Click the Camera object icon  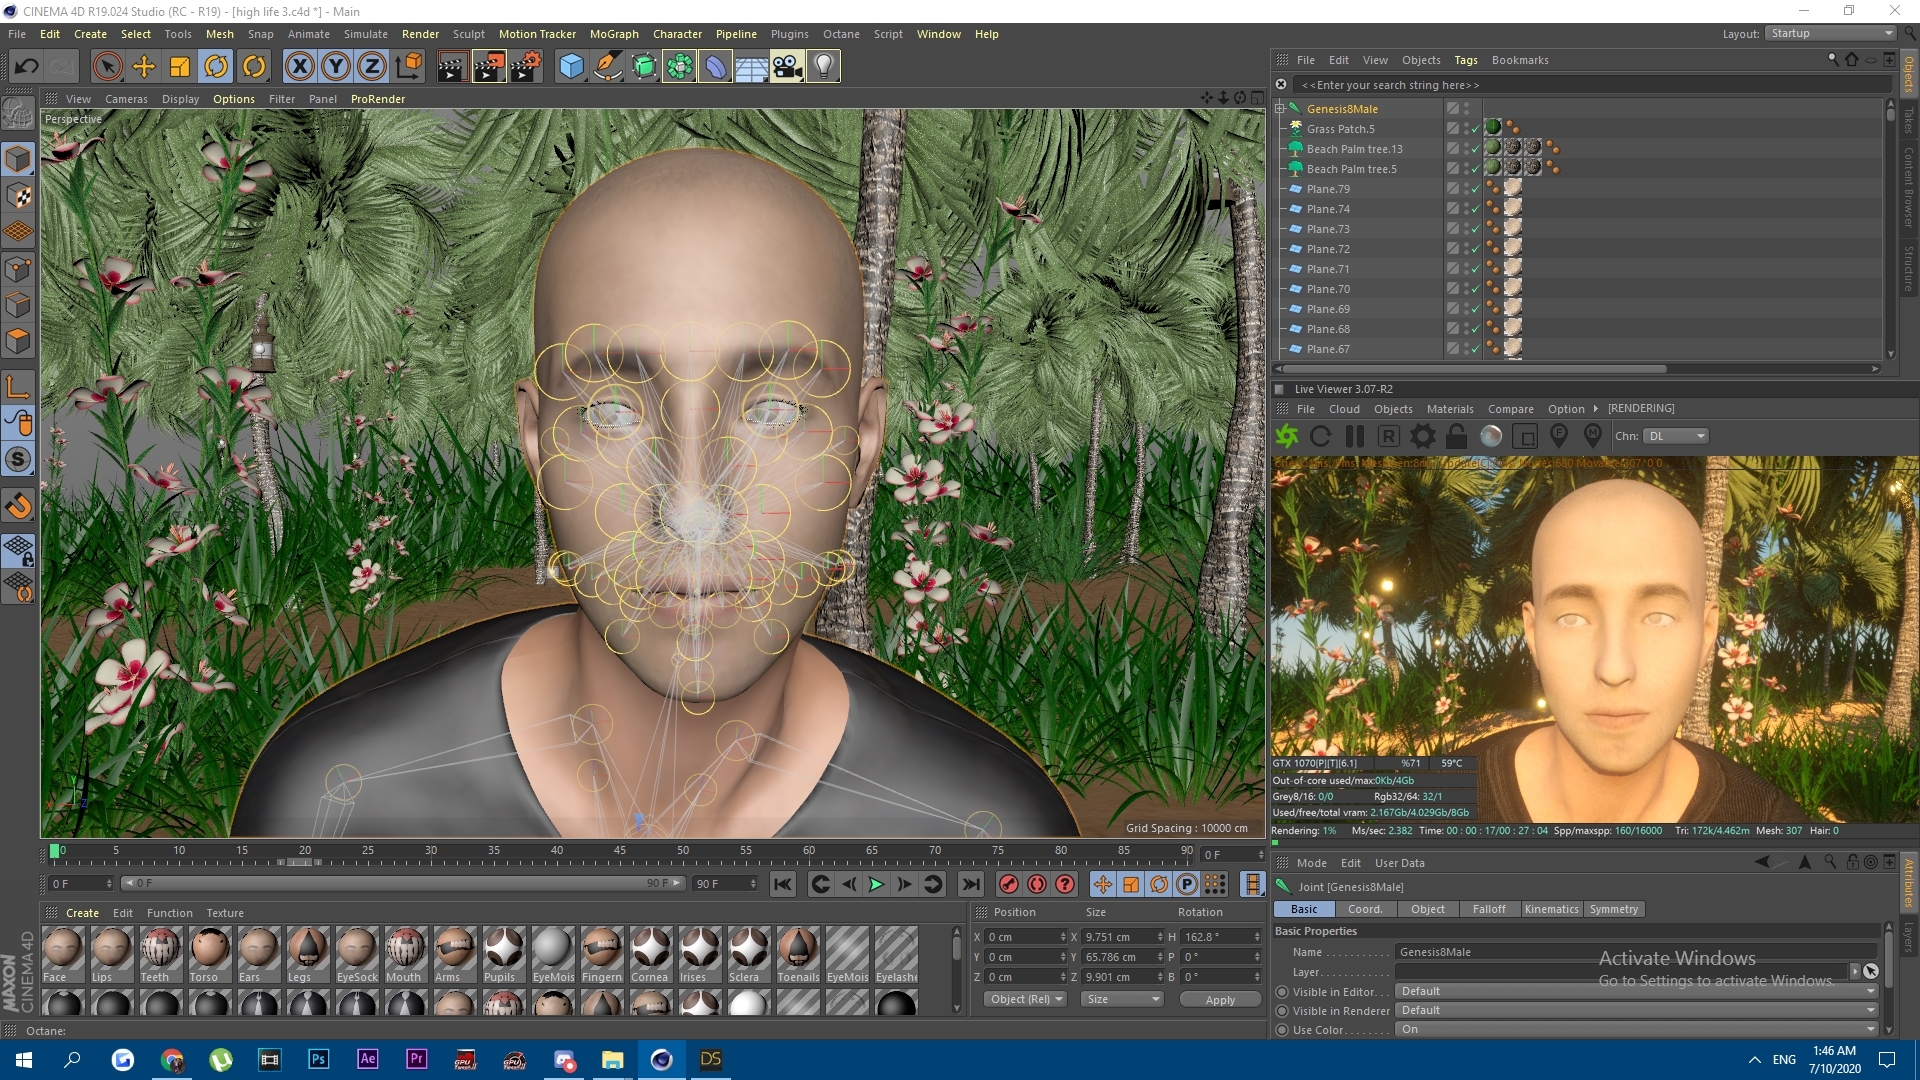tap(787, 67)
